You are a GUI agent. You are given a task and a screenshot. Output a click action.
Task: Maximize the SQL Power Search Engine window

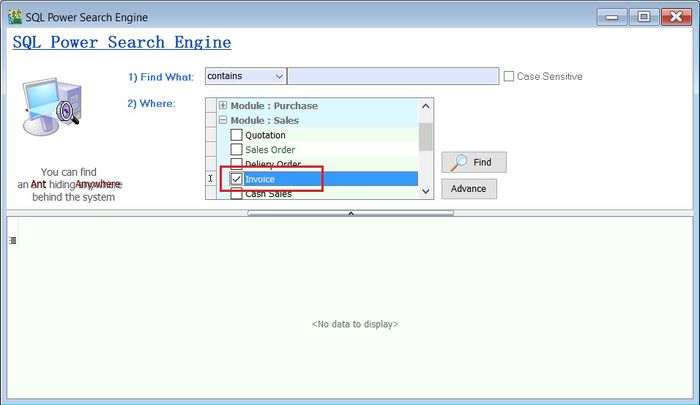click(643, 16)
